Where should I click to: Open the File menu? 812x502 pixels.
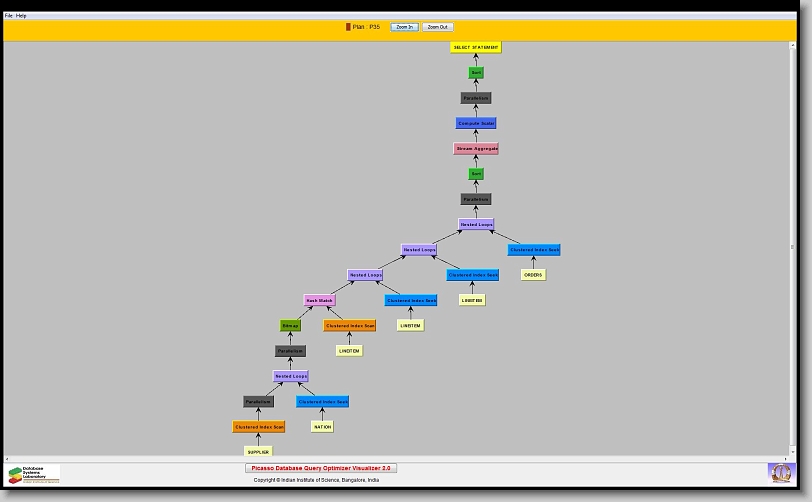click(8, 16)
